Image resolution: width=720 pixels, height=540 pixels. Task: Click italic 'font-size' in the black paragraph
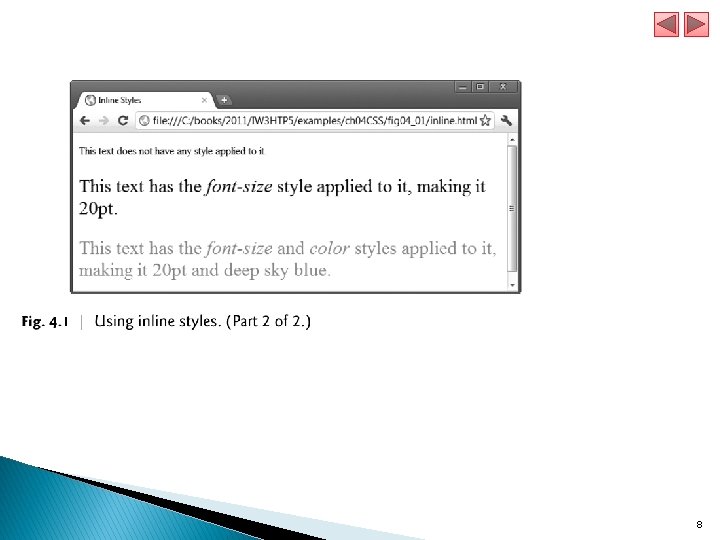239,186
